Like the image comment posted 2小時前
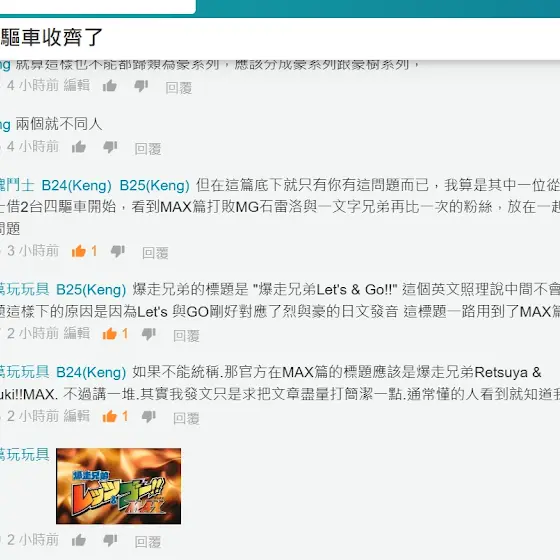 tap(79, 540)
